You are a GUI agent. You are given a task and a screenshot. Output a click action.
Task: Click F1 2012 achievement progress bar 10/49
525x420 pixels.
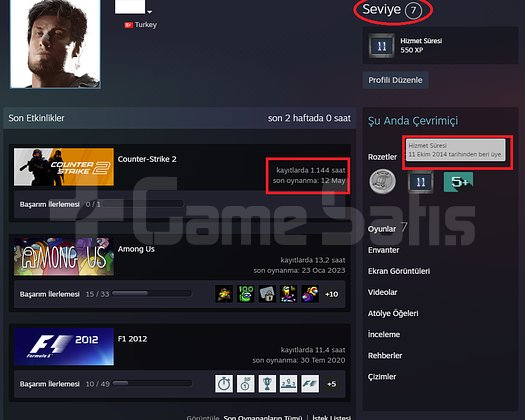pos(152,383)
